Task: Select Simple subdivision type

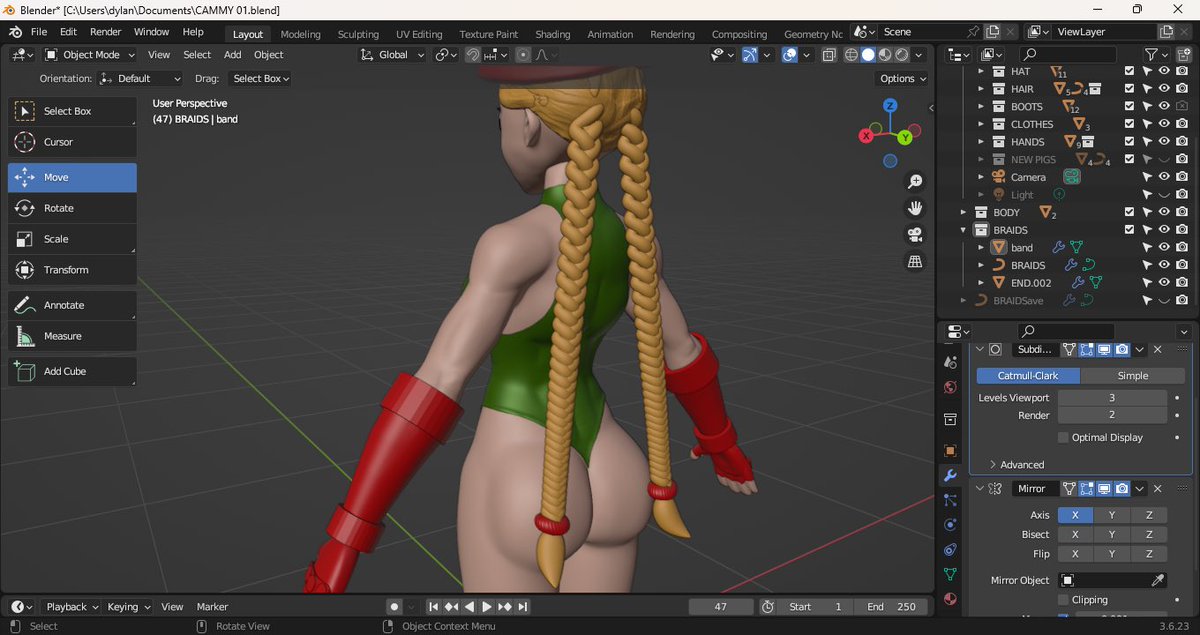Action: [1132, 376]
